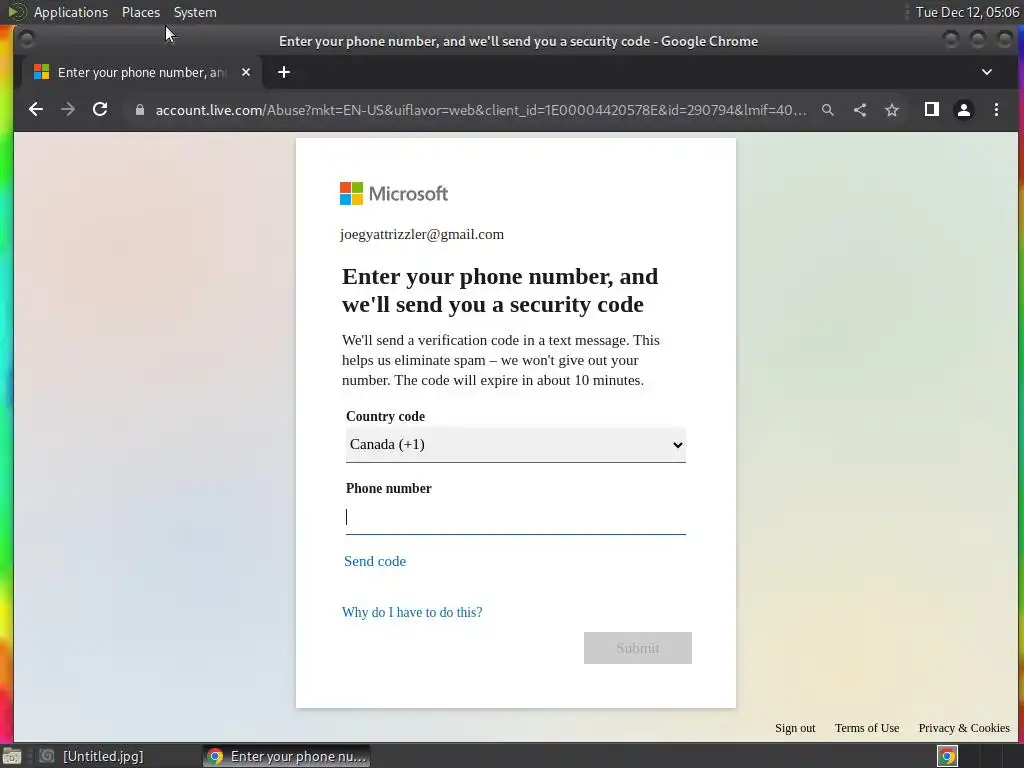Click the Send code link
Image resolution: width=1024 pixels, height=768 pixels.
coord(375,561)
